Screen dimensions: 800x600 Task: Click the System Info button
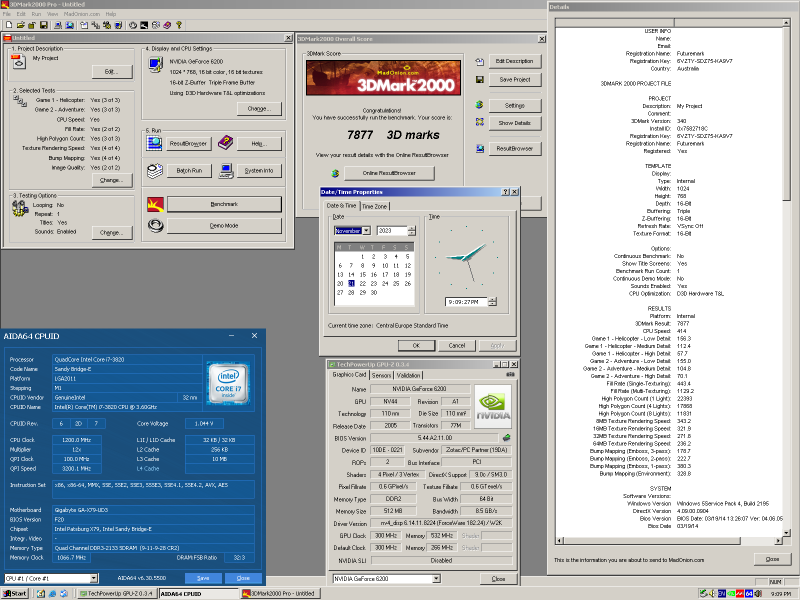pyautogui.click(x=259, y=170)
